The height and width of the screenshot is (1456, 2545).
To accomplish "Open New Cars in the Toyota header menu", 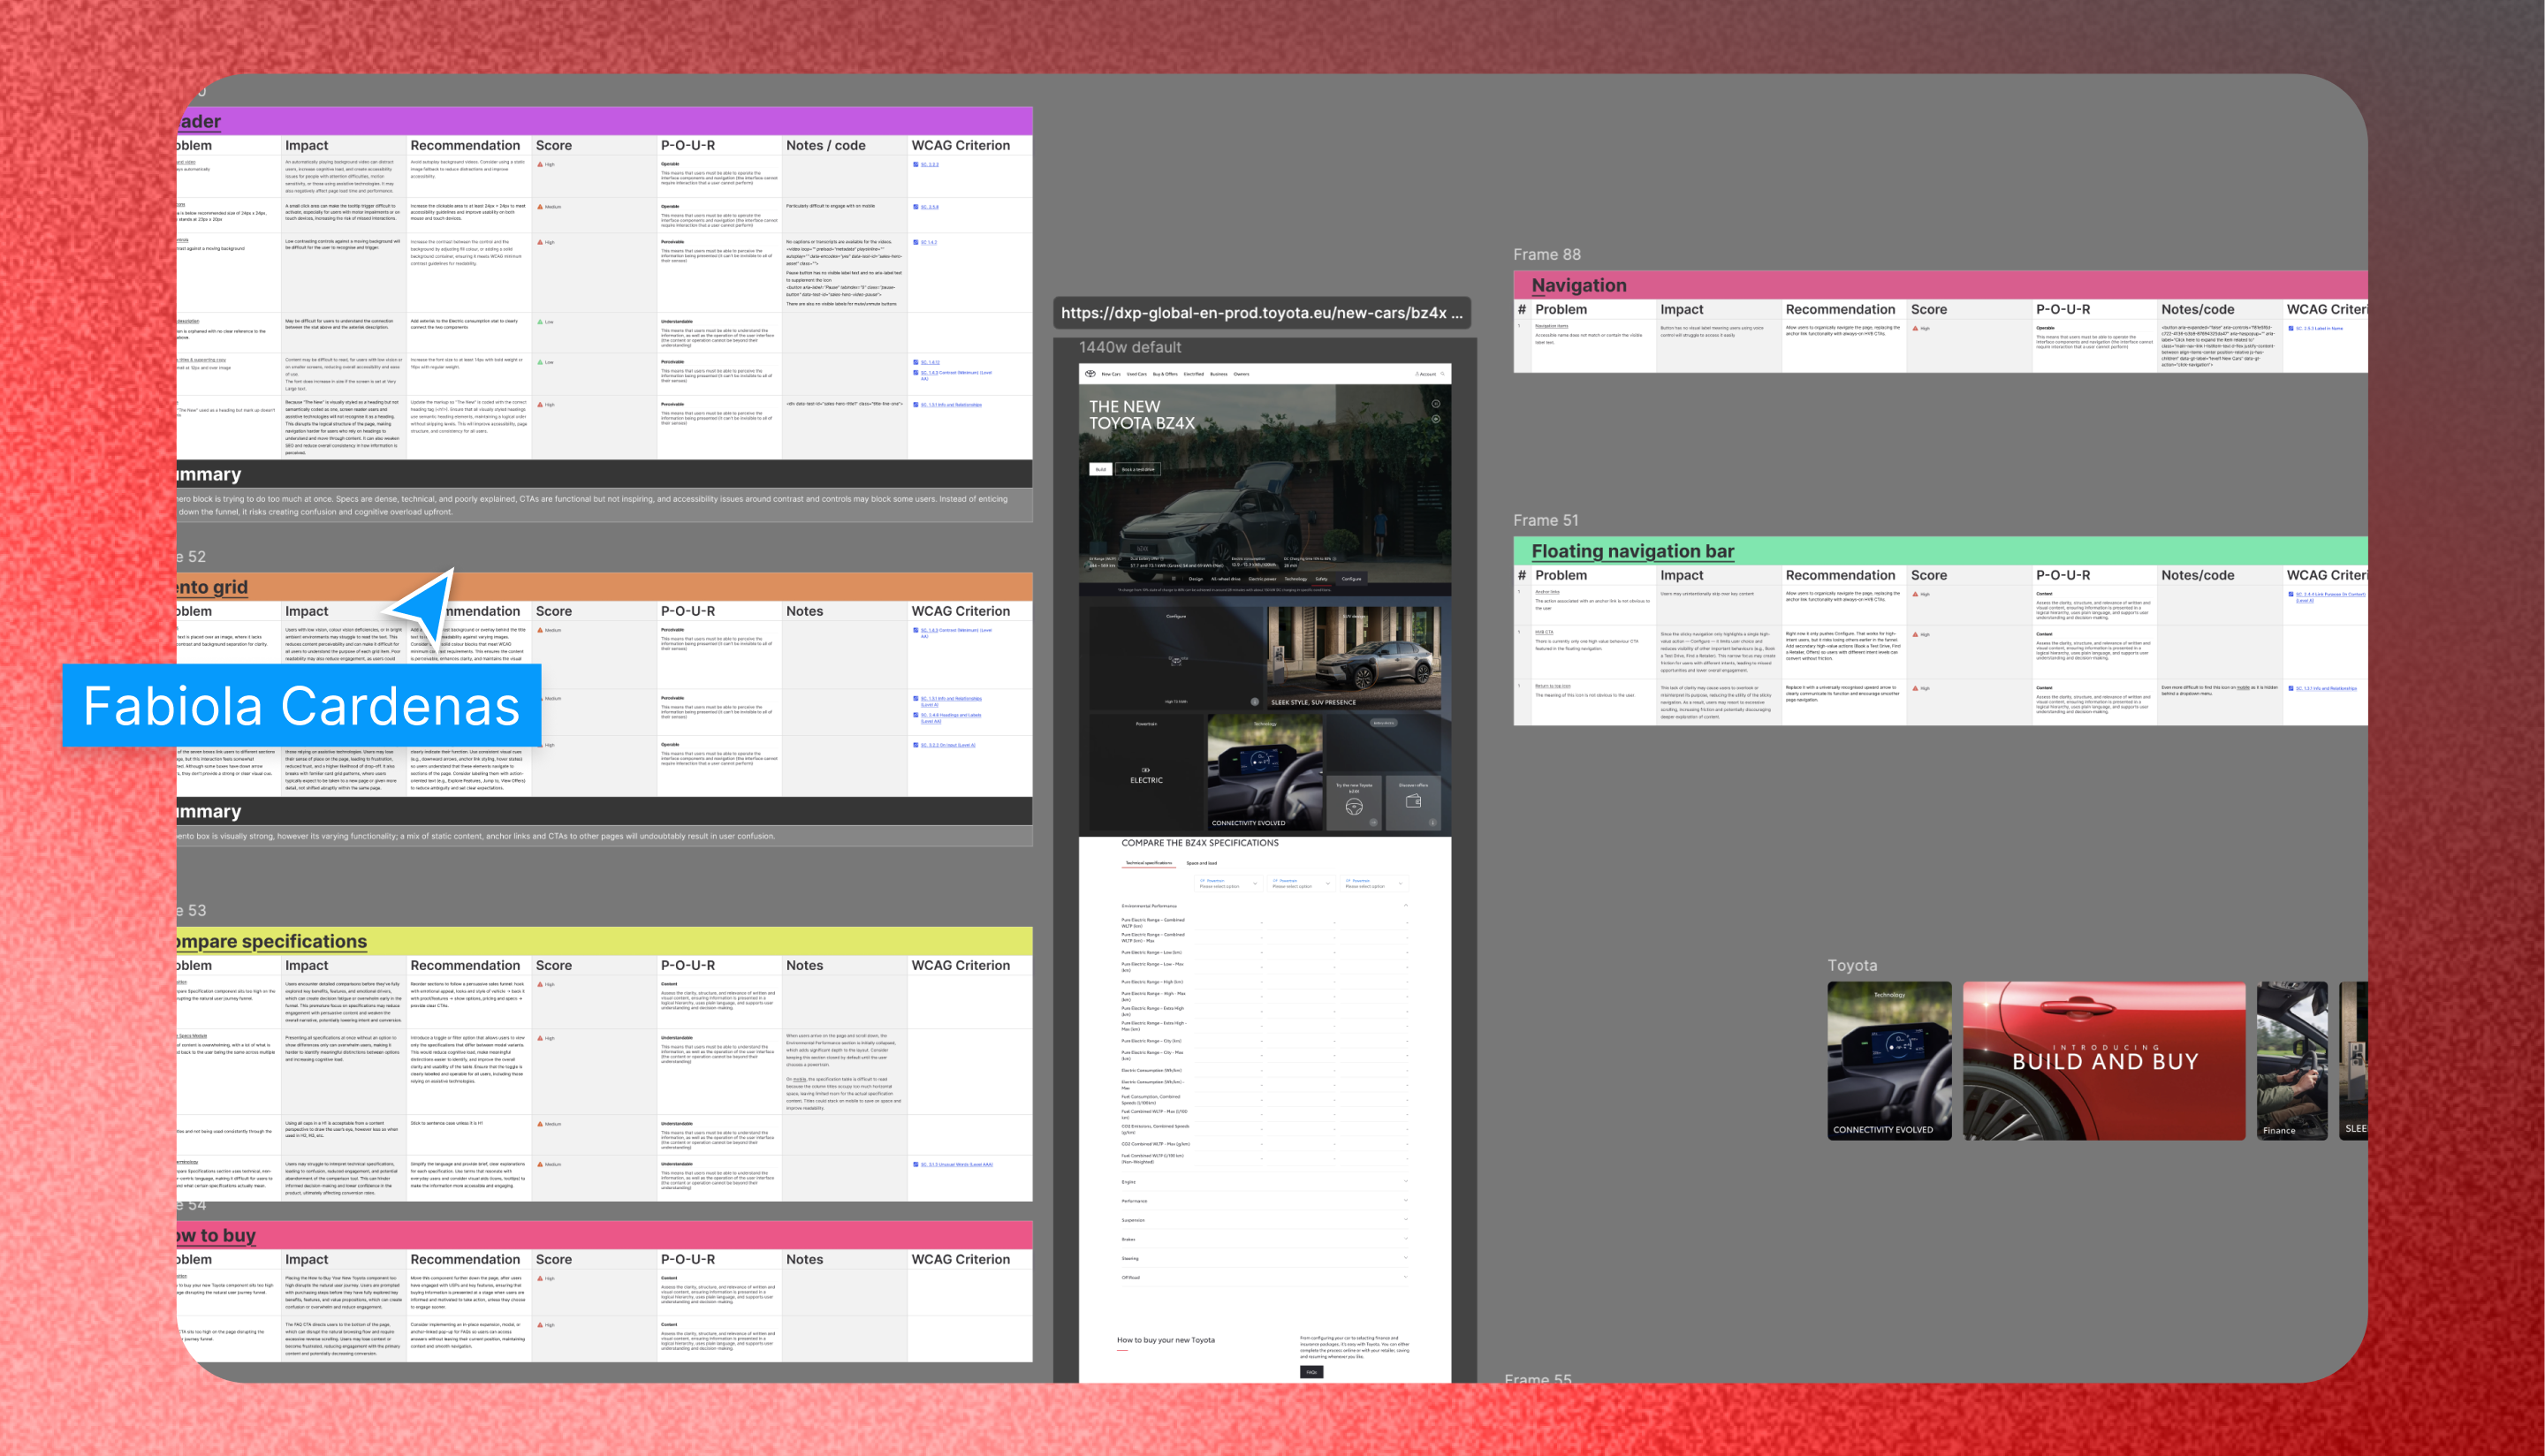I will 1111,374.
